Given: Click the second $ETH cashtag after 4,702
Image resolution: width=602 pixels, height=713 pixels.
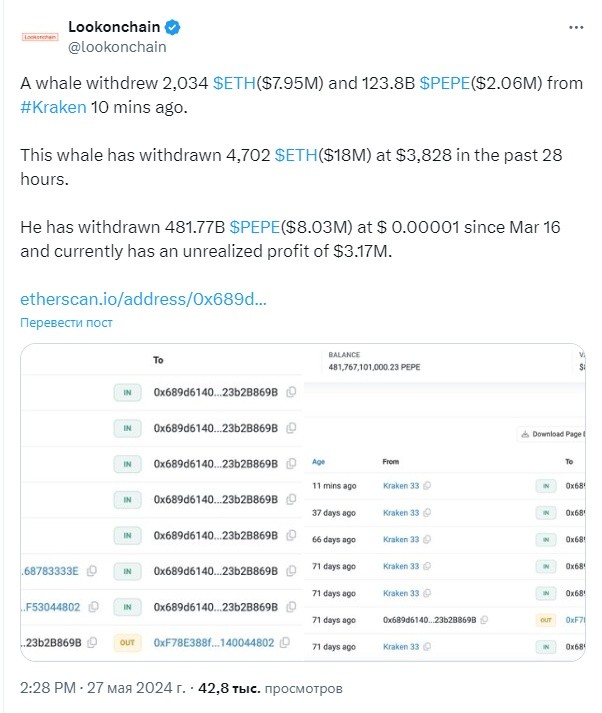Looking at the screenshot, I should pyautogui.click(x=296, y=155).
